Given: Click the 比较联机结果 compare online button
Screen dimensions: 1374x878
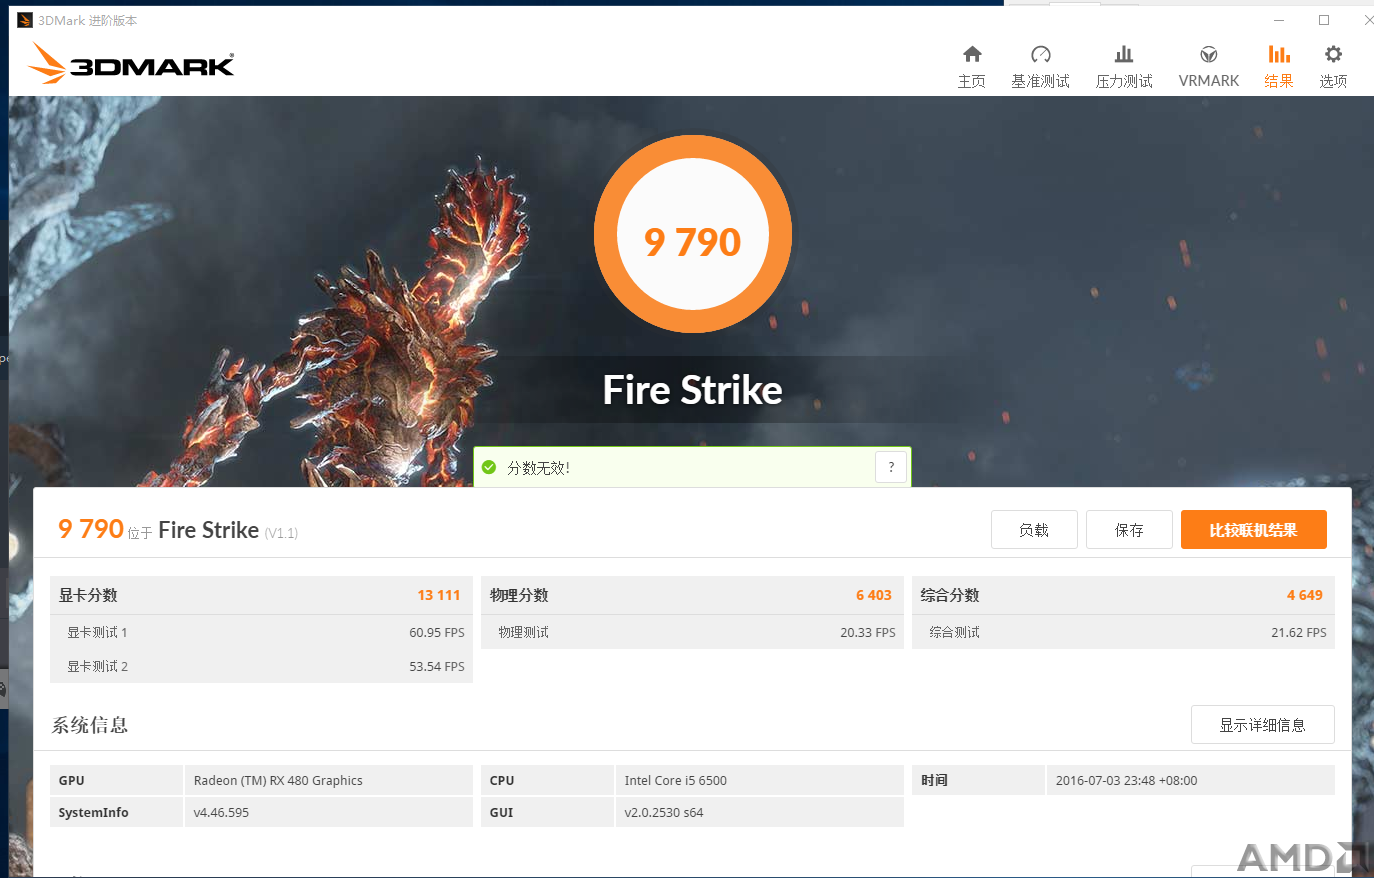Looking at the screenshot, I should coord(1254,530).
